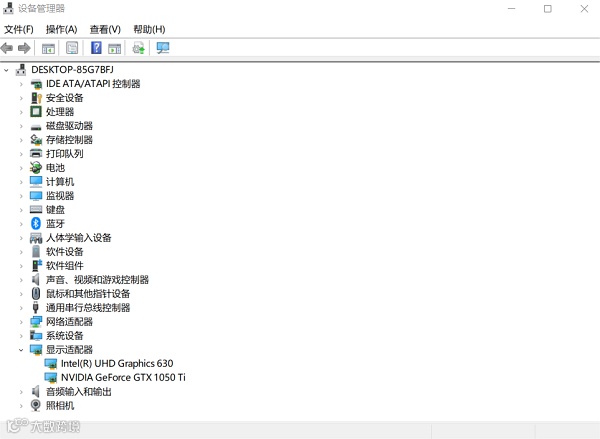Screen dimensions: 600x439
Task: Click the 设备管理器 title bar icon
Action: click(x=8, y=8)
